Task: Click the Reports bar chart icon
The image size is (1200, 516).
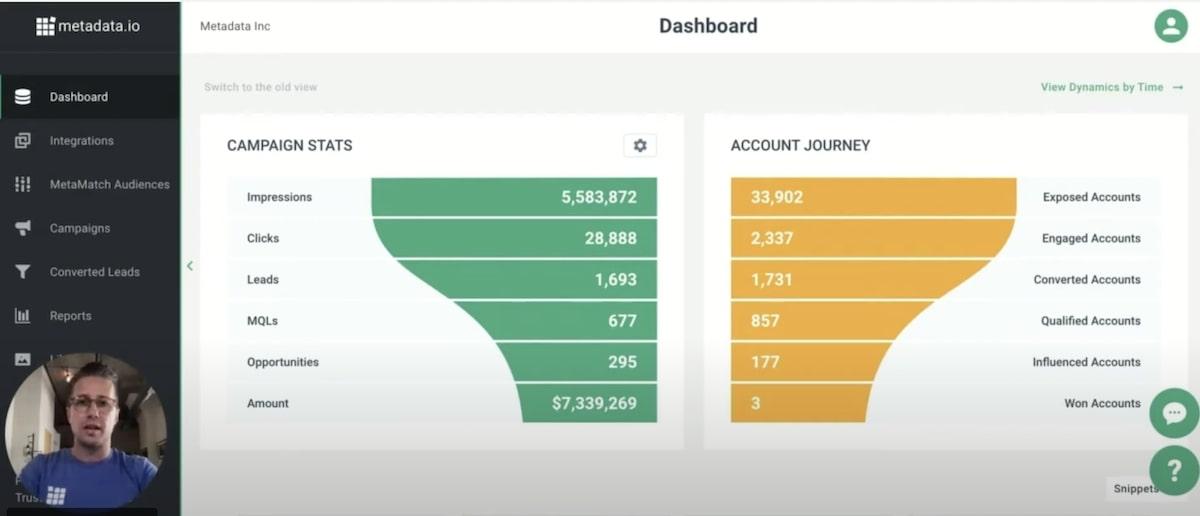Action: click(23, 316)
